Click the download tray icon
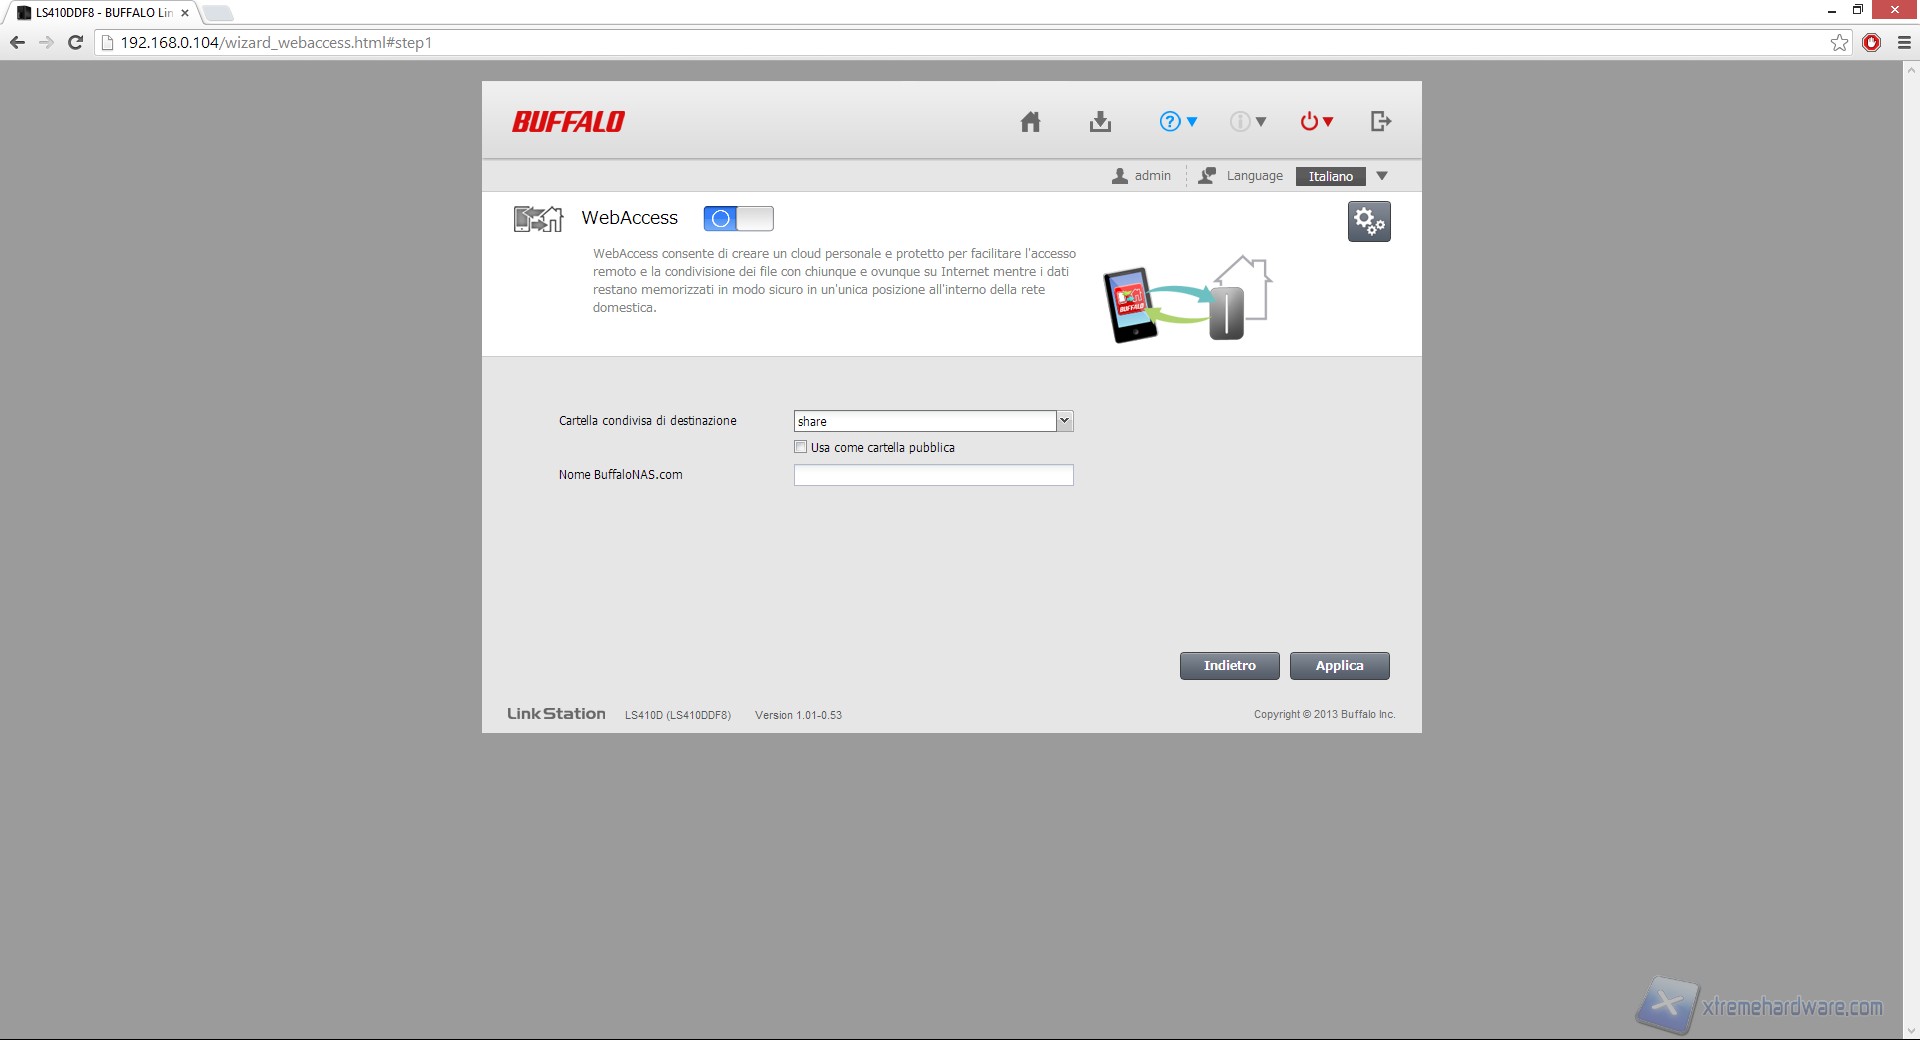 coord(1100,122)
